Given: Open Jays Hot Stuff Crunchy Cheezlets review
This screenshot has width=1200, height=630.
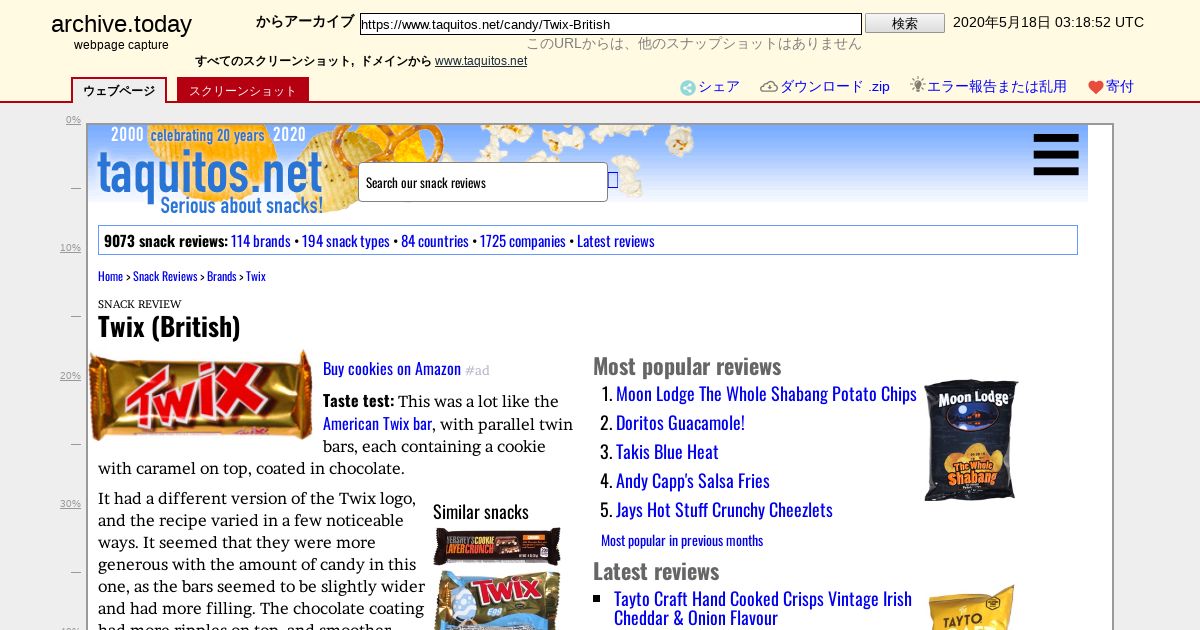Looking at the screenshot, I should coord(724,510).
